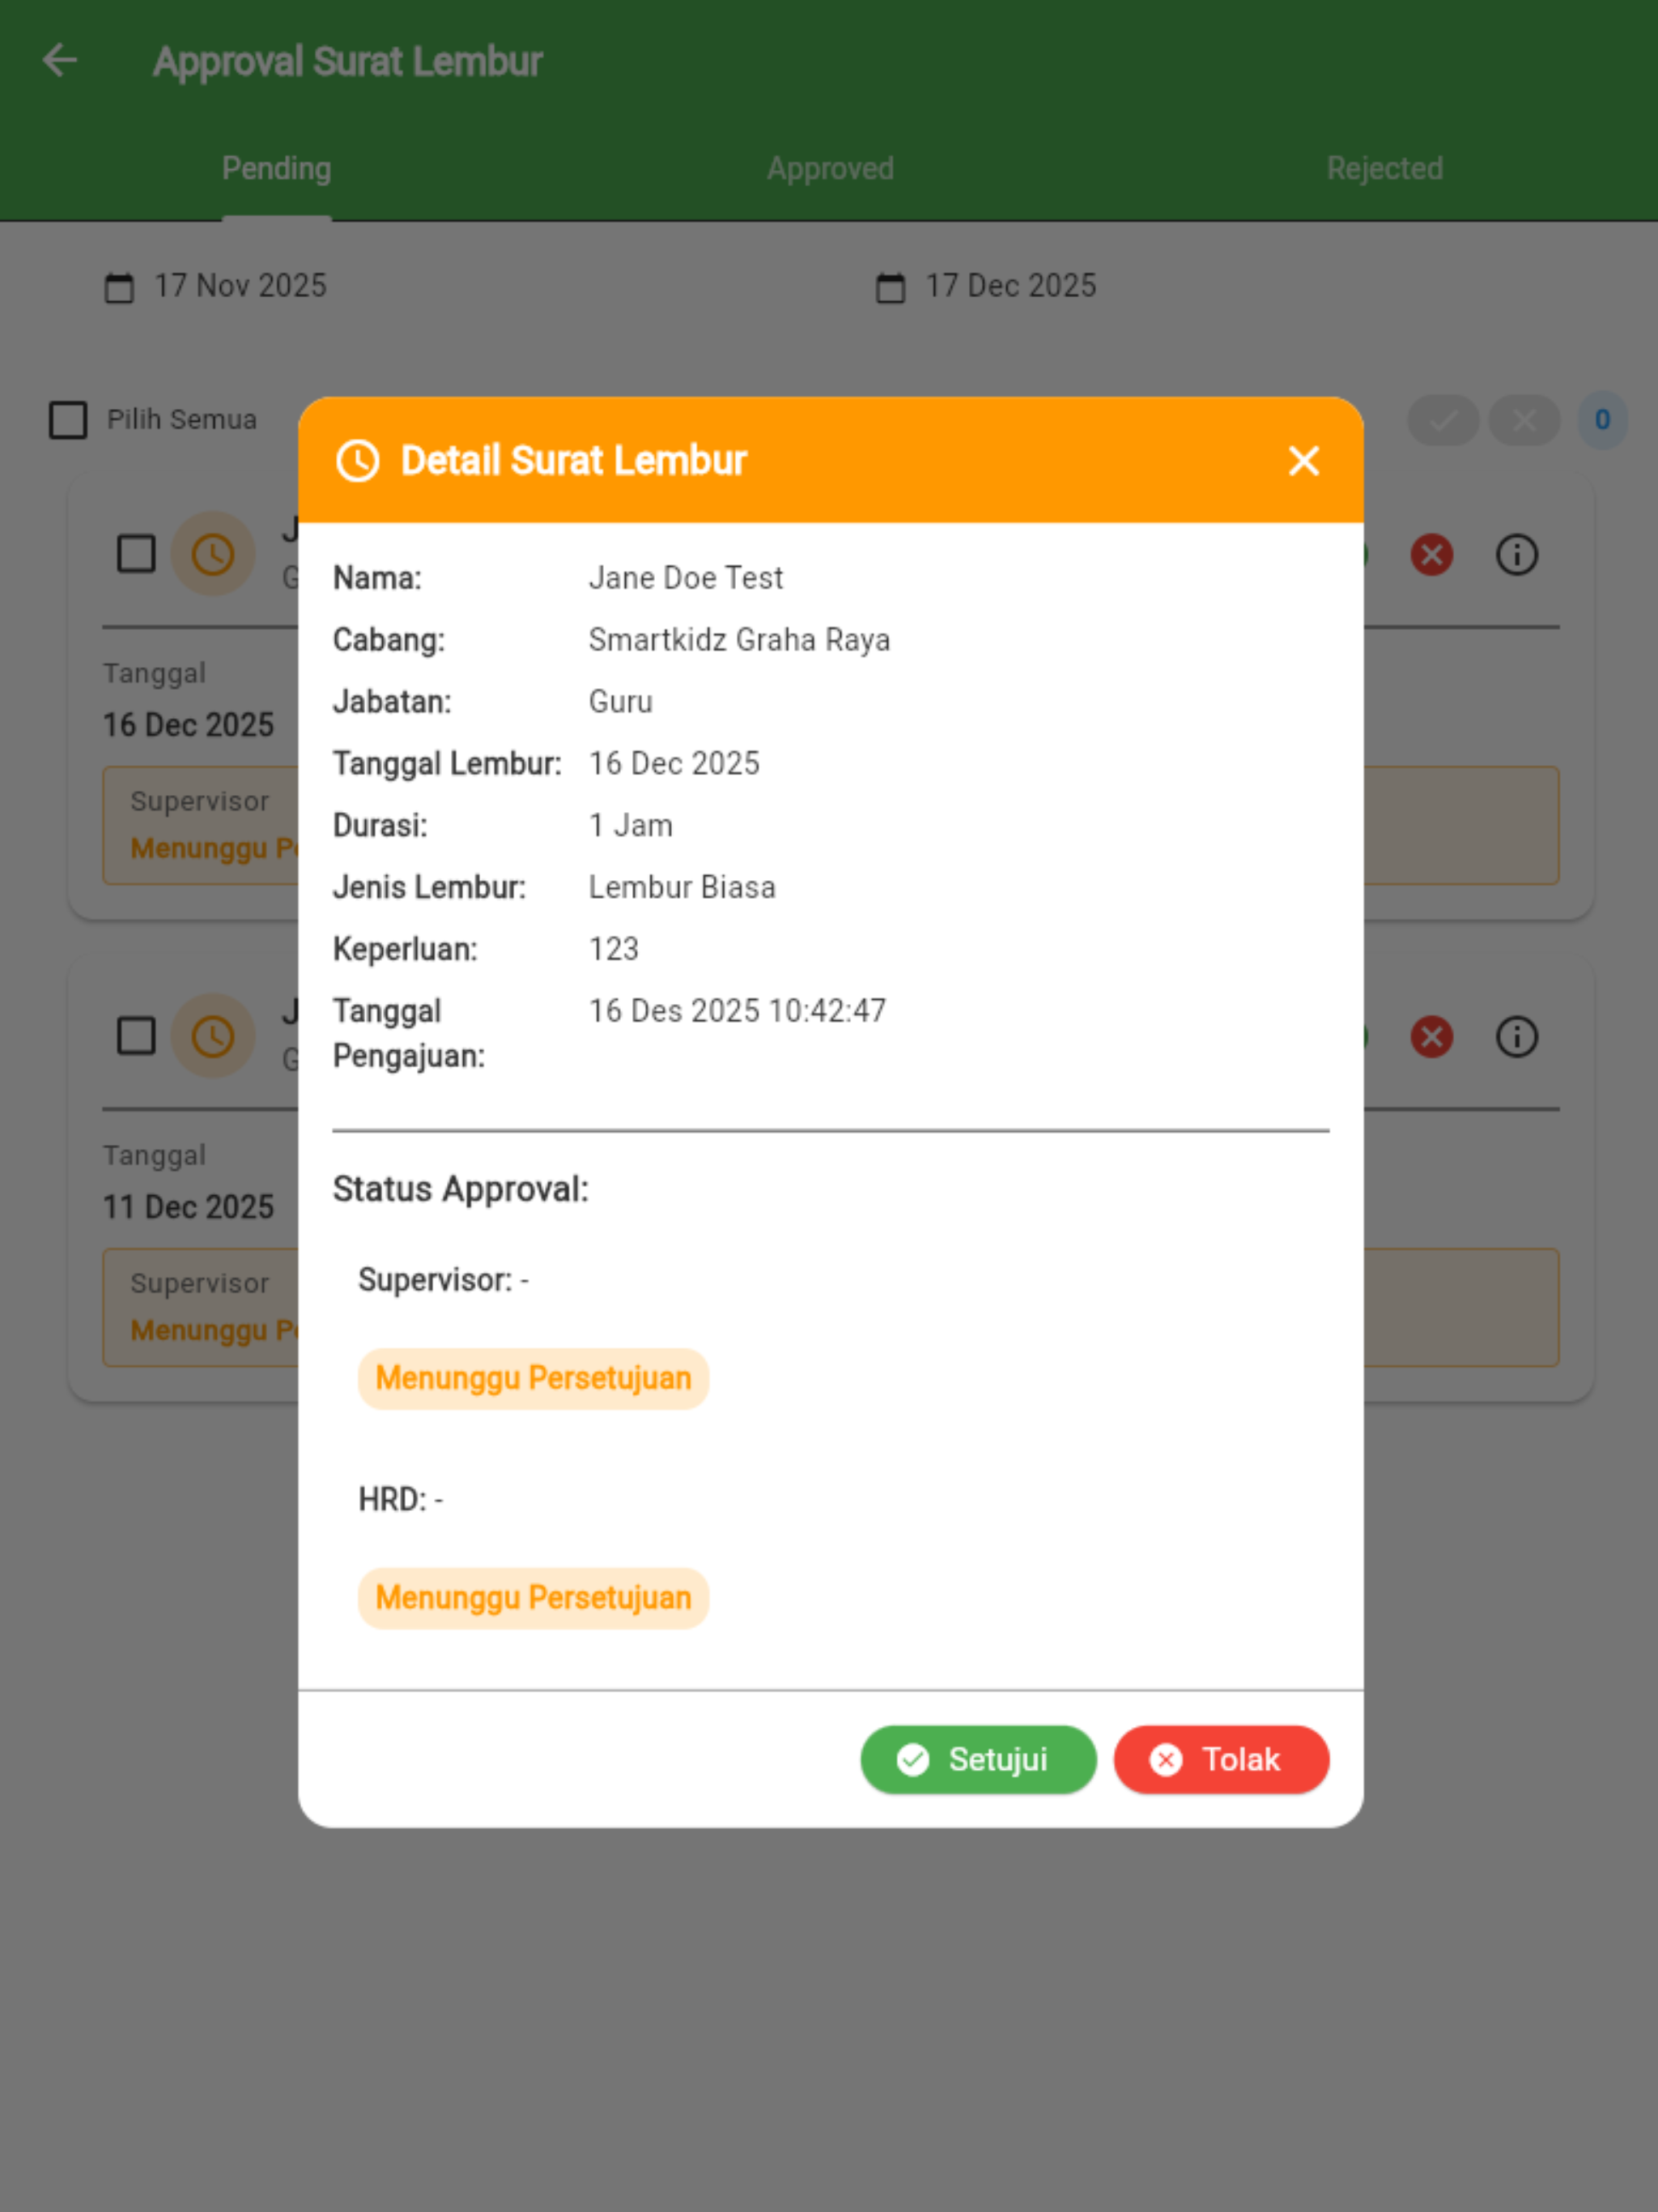The height and width of the screenshot is (2212, 1658).
Task: Click the Keperluan value 123
Action: click(614, 949)
